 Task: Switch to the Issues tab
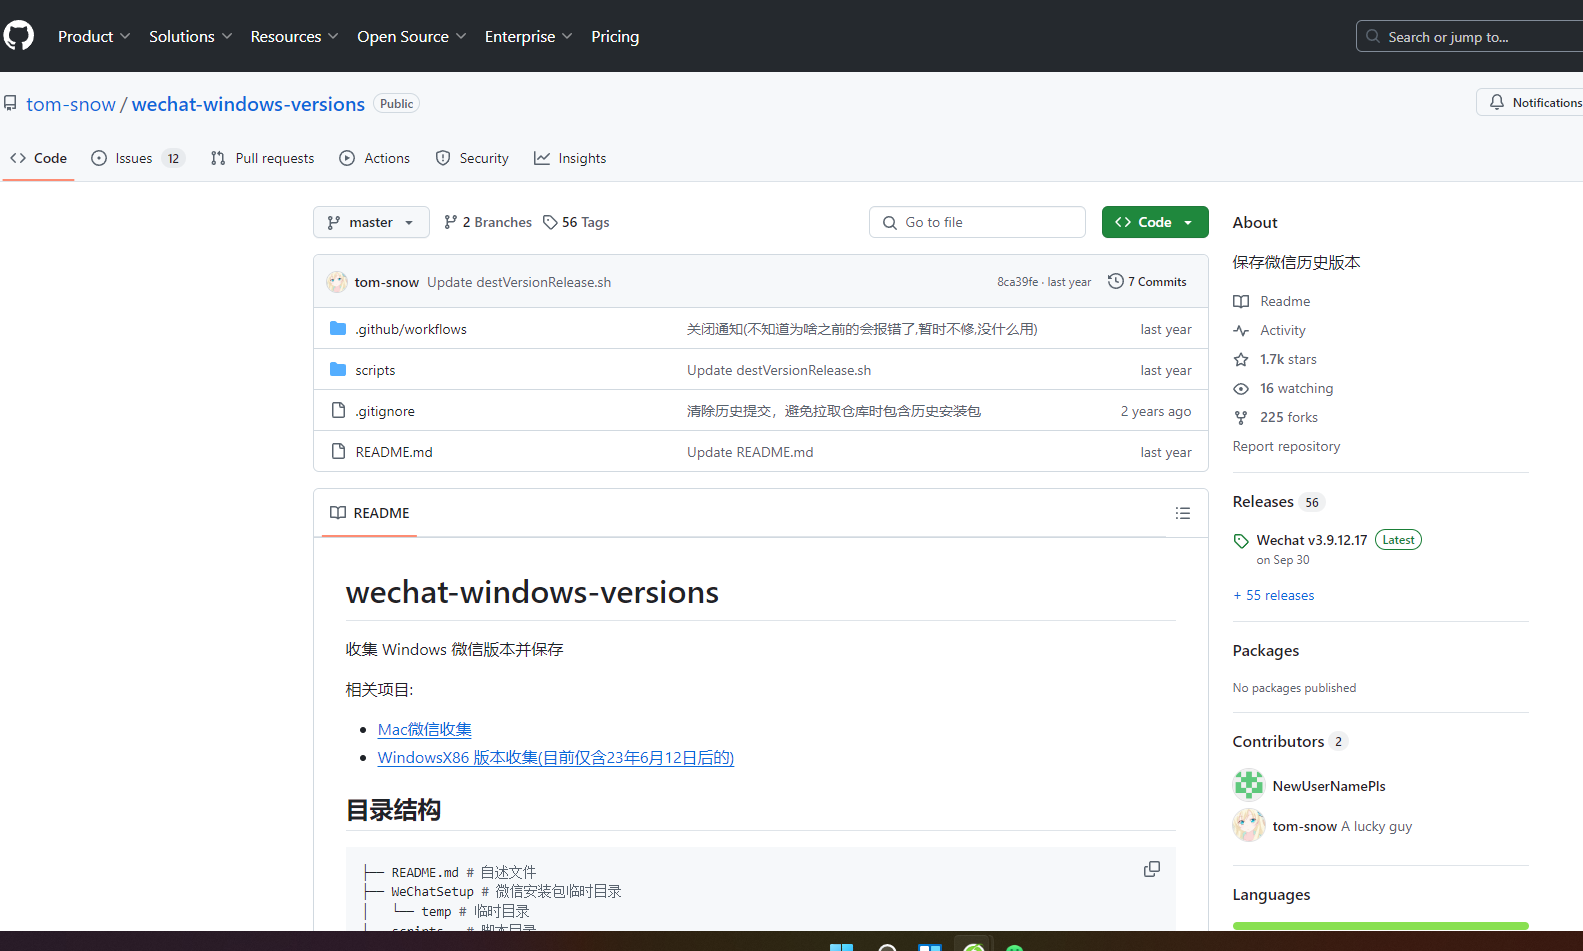pyautogui.click(x=137, y=158)
